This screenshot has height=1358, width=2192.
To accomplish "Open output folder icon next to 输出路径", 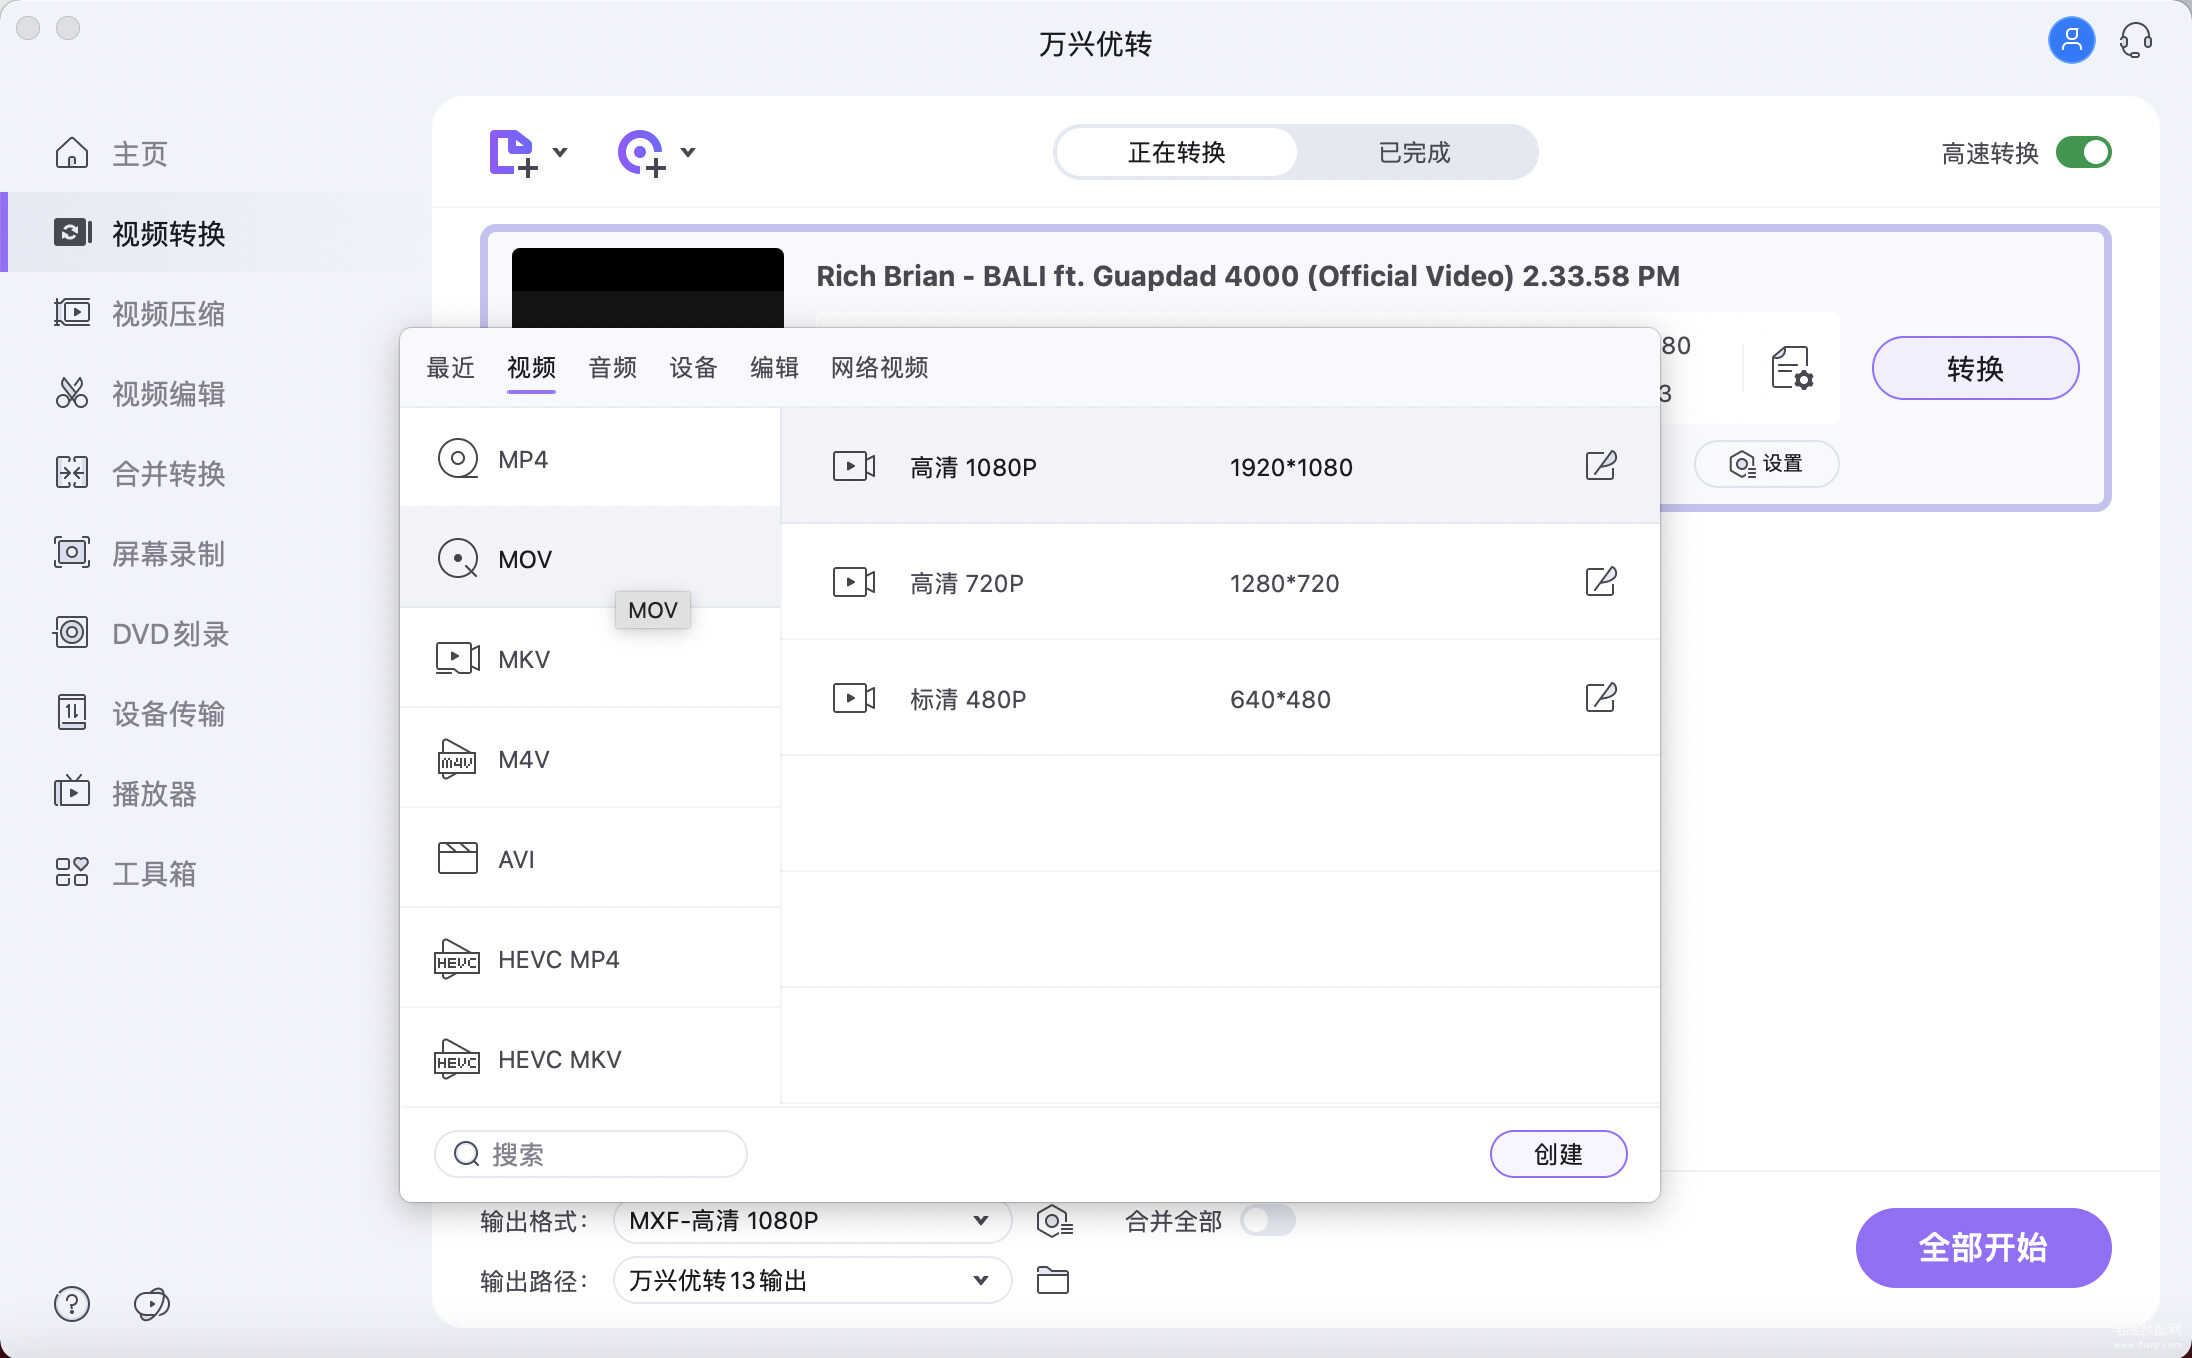I will point(1052,1280).
